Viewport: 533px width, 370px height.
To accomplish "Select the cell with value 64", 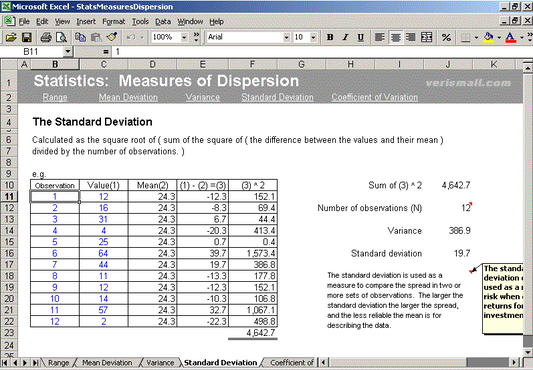I will click(104, 253).
